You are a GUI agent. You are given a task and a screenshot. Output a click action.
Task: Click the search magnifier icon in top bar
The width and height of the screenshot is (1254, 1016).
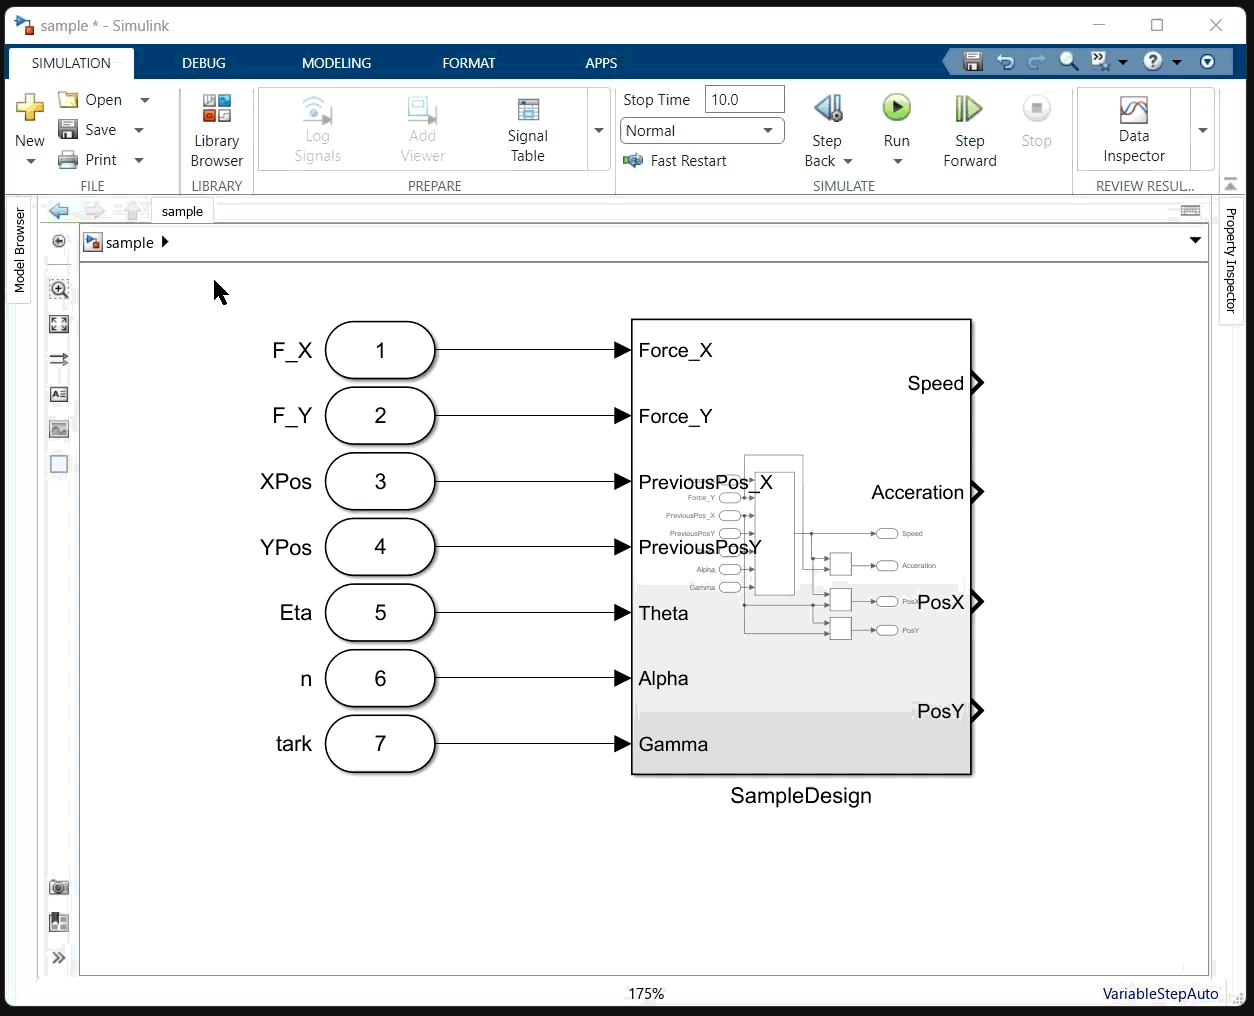[1068, 61]
